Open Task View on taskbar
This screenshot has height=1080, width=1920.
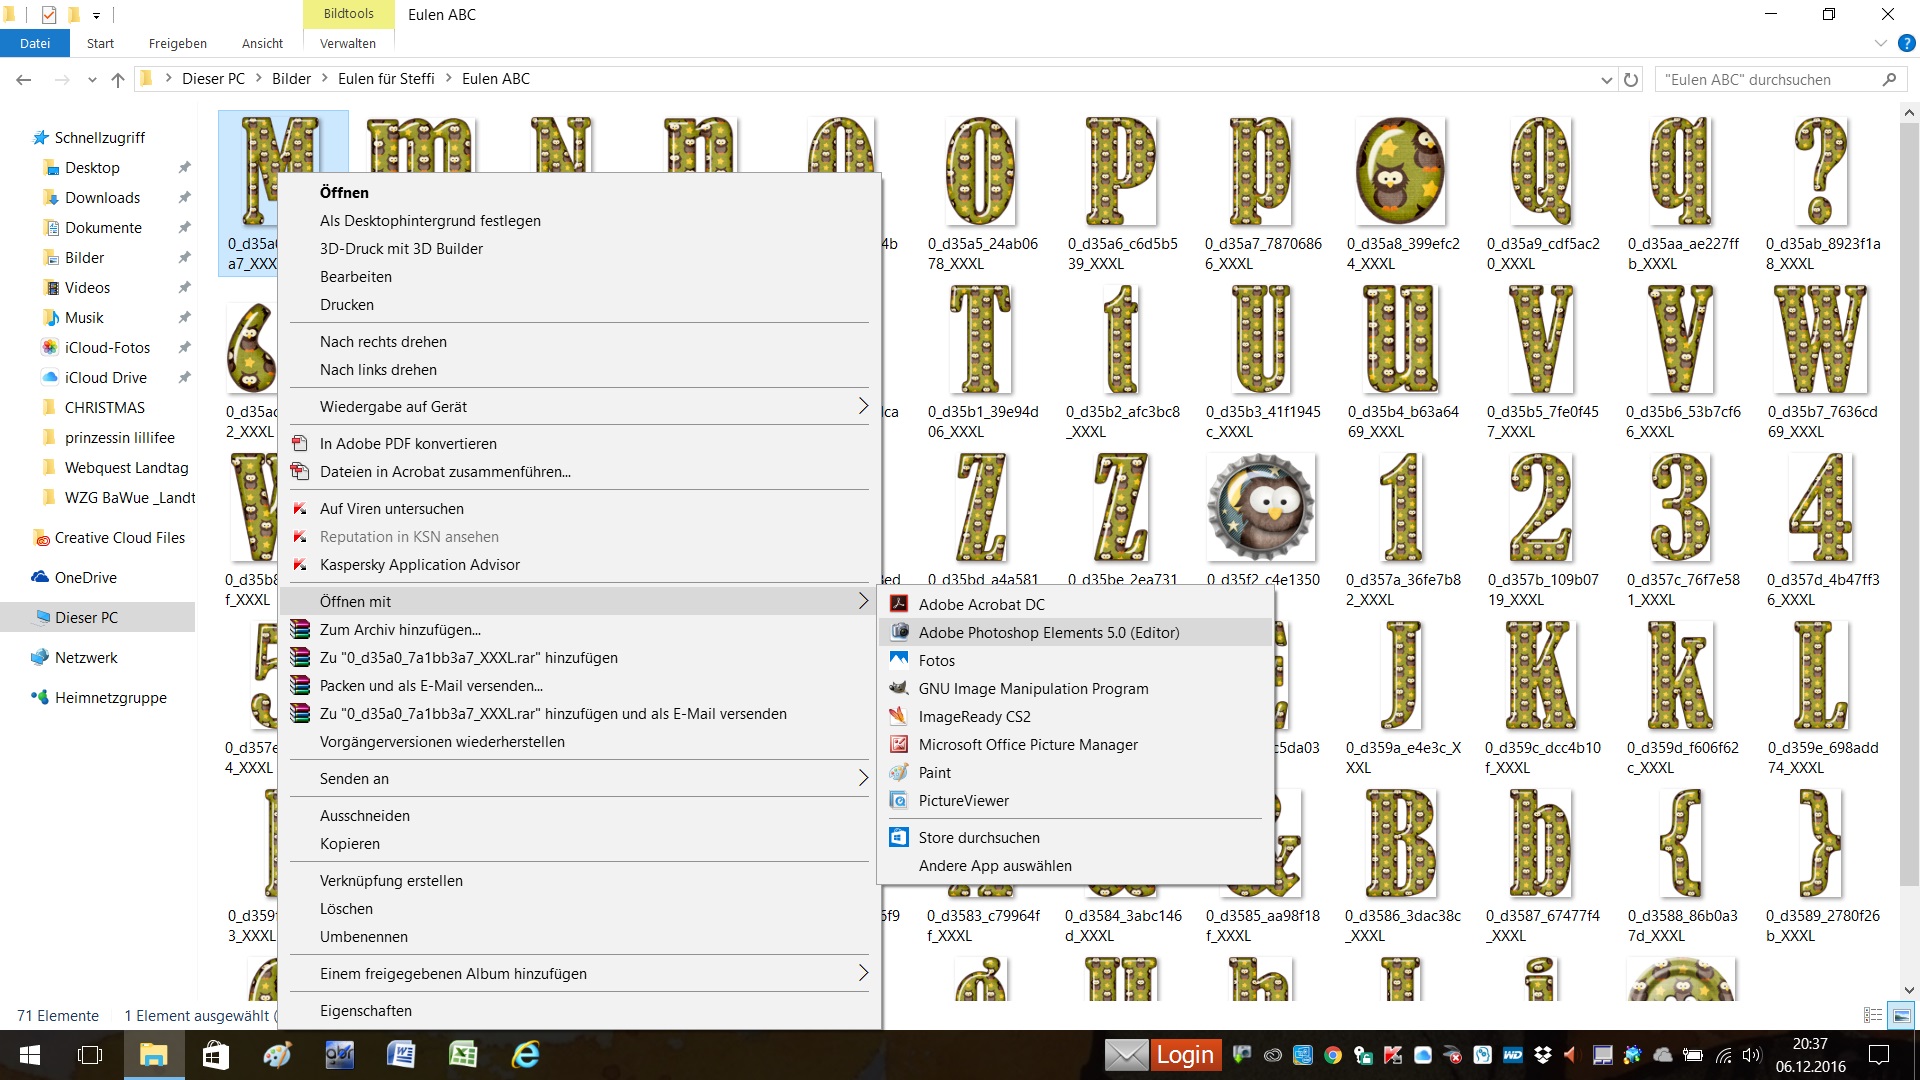coord(90,1055)
